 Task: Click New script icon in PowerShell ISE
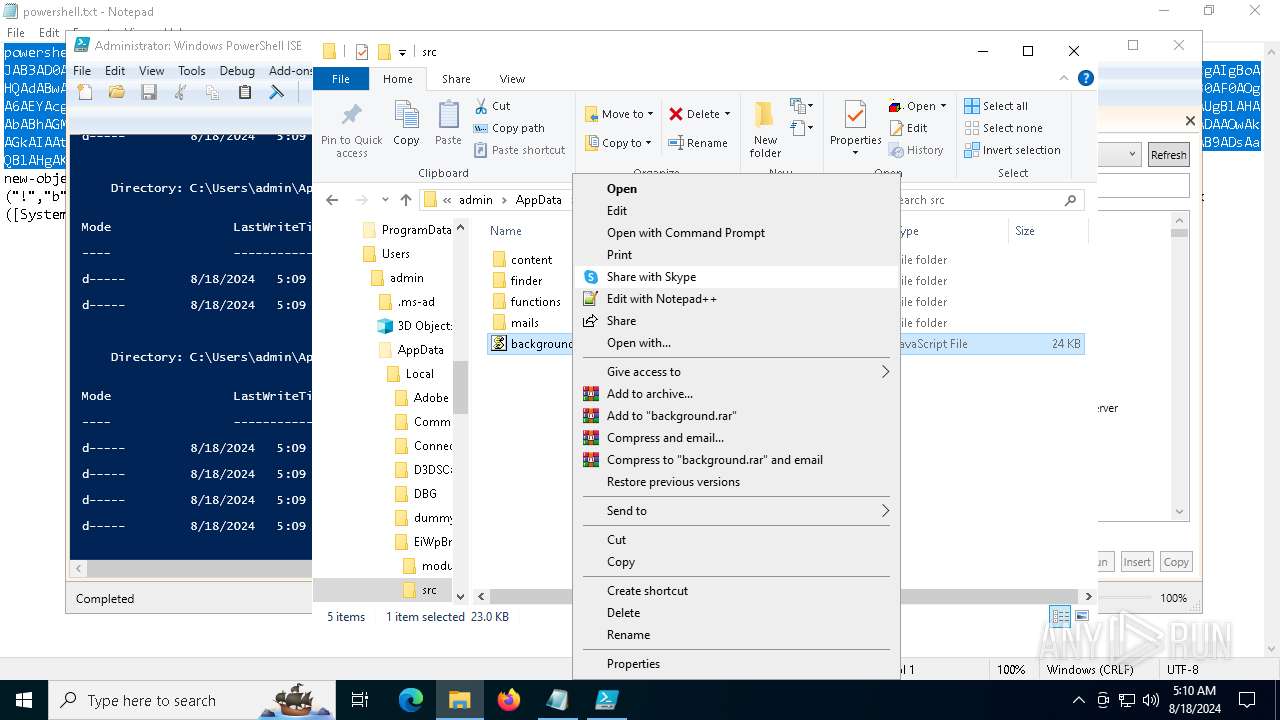pos(86,92)
